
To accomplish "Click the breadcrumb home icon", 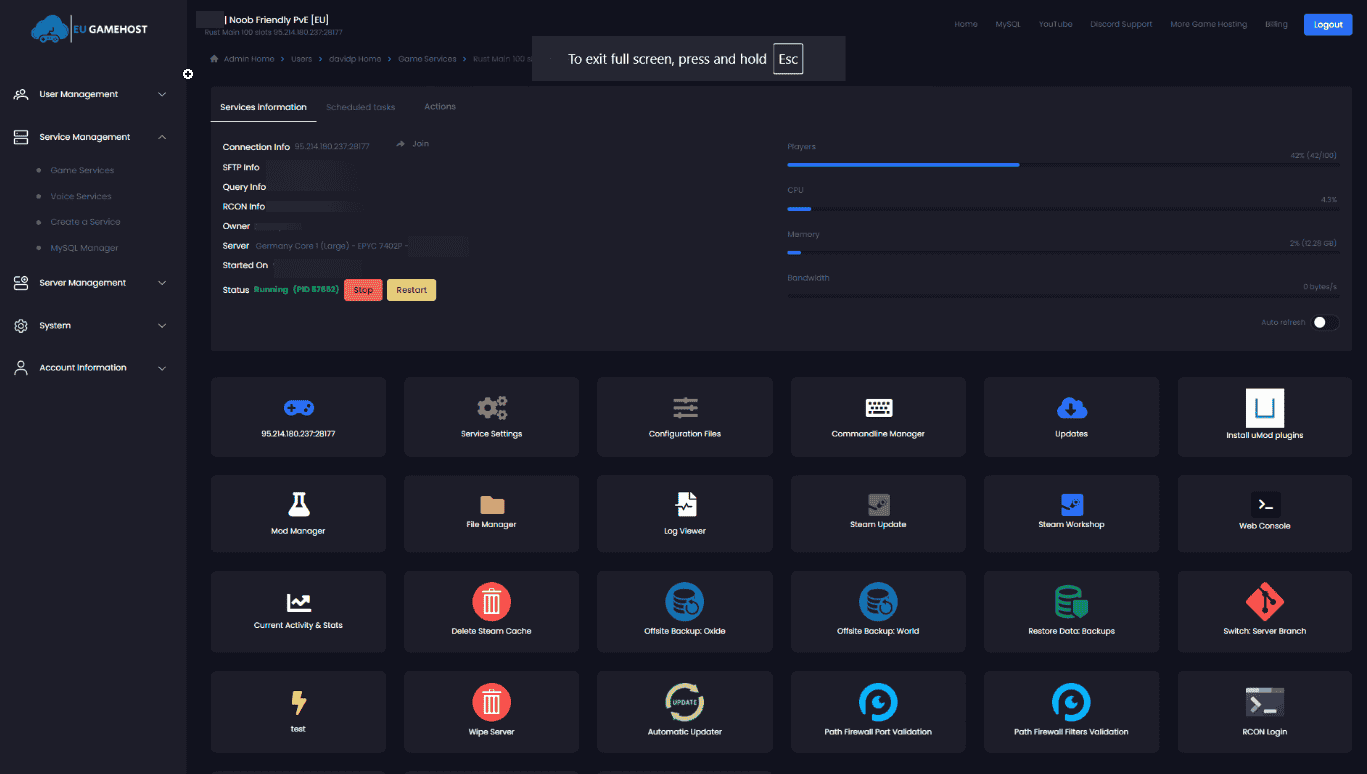I will 214,59.
